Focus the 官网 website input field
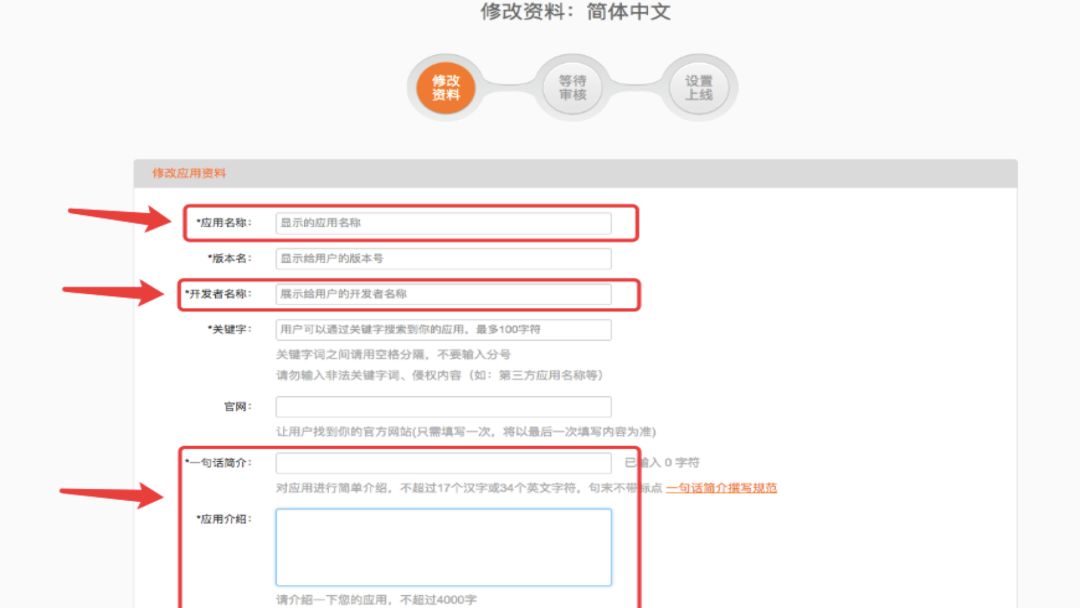Image resolution: width=1080 pixels, height=608 pixels. click(443, 407)
